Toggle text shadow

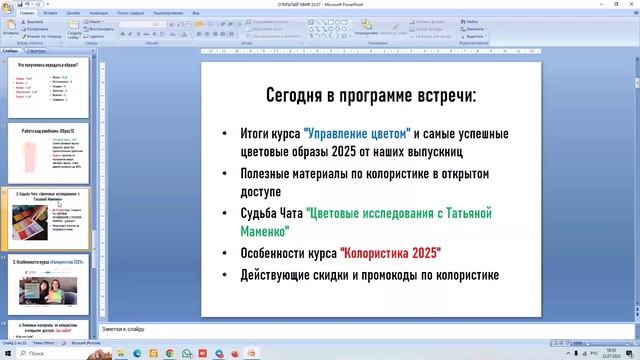(154, 34)
